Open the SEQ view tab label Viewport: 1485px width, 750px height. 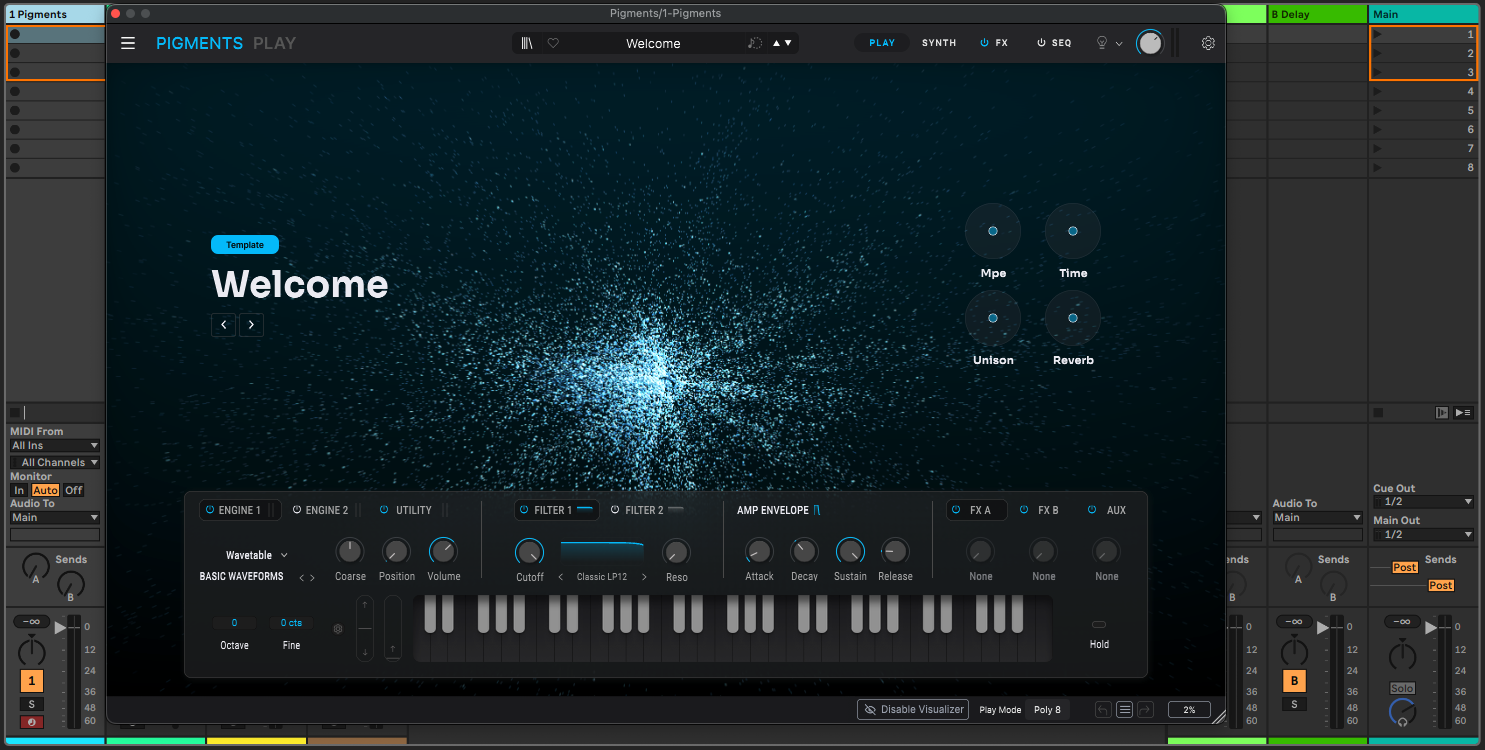click(x=1062, y=43)
